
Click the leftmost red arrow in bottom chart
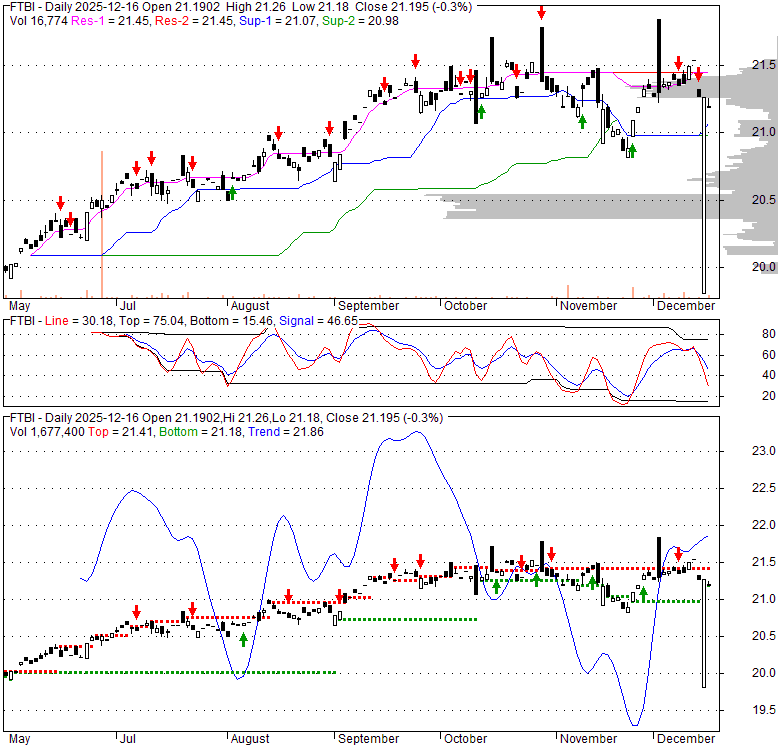[136, 612]
